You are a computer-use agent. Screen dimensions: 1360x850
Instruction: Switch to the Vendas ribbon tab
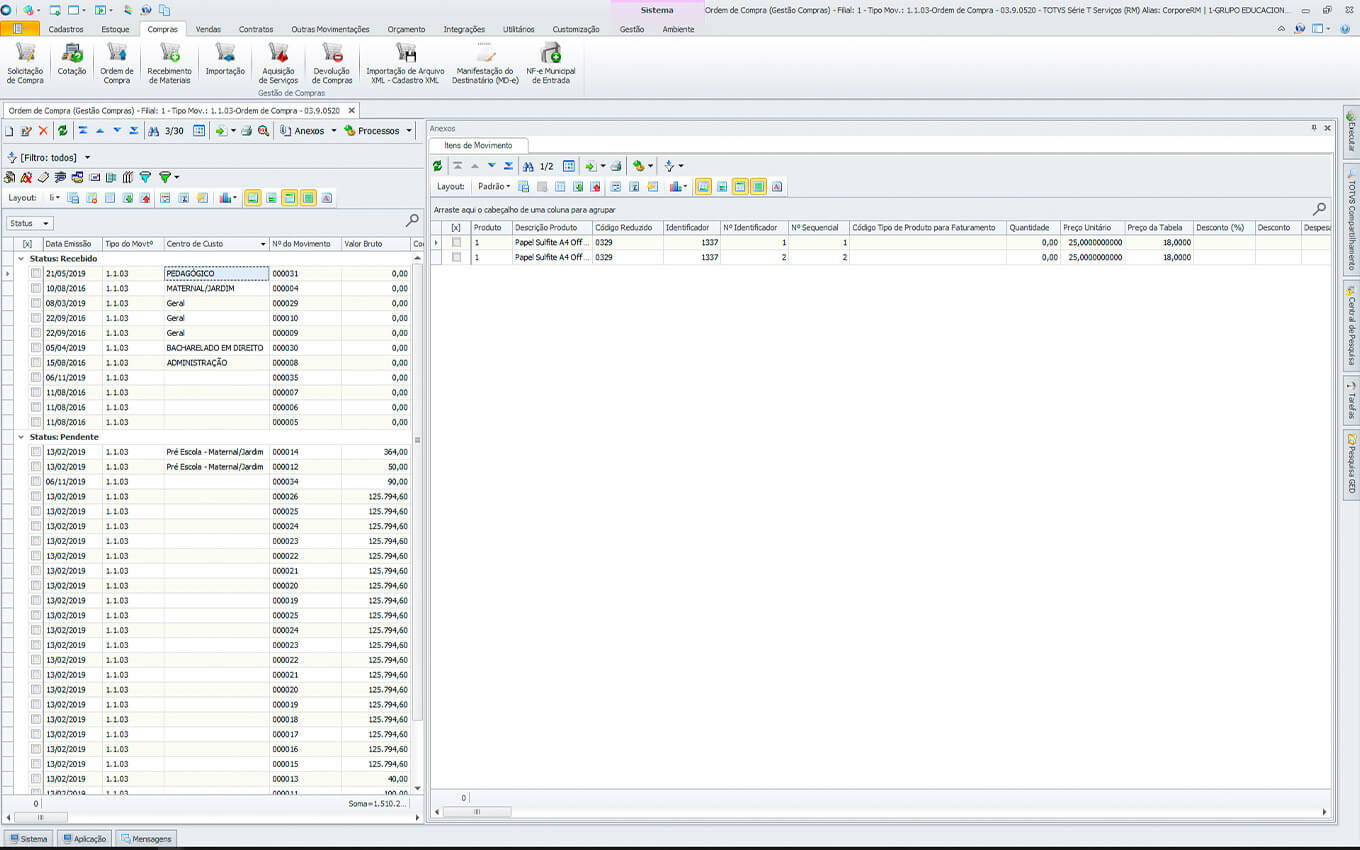click(x=208, y=29)
